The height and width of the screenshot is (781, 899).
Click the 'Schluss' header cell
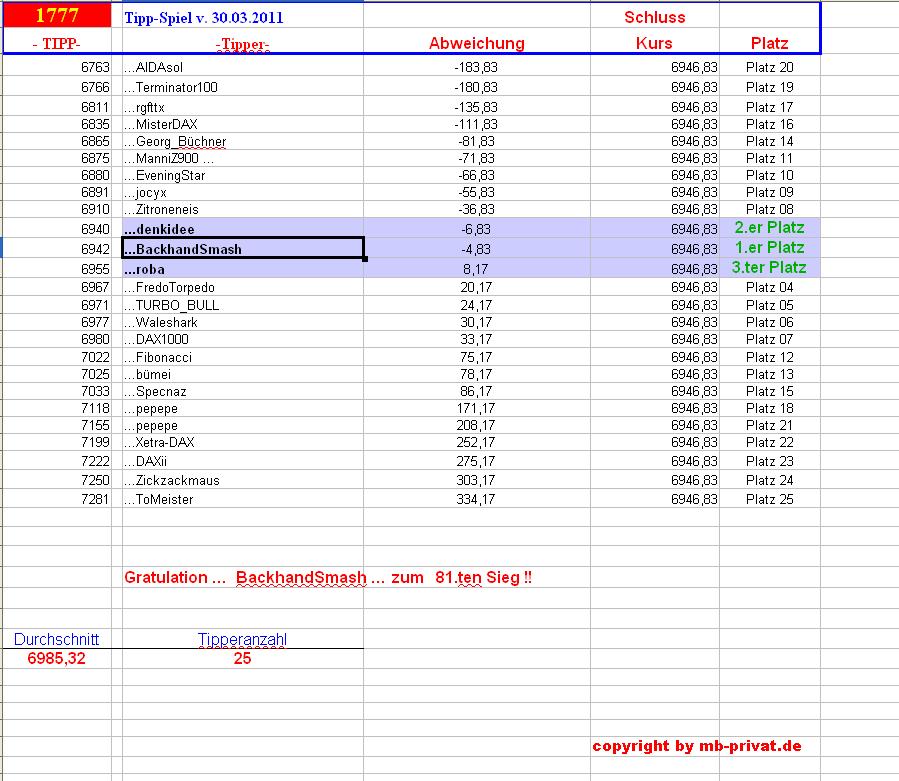click(654, 17)
